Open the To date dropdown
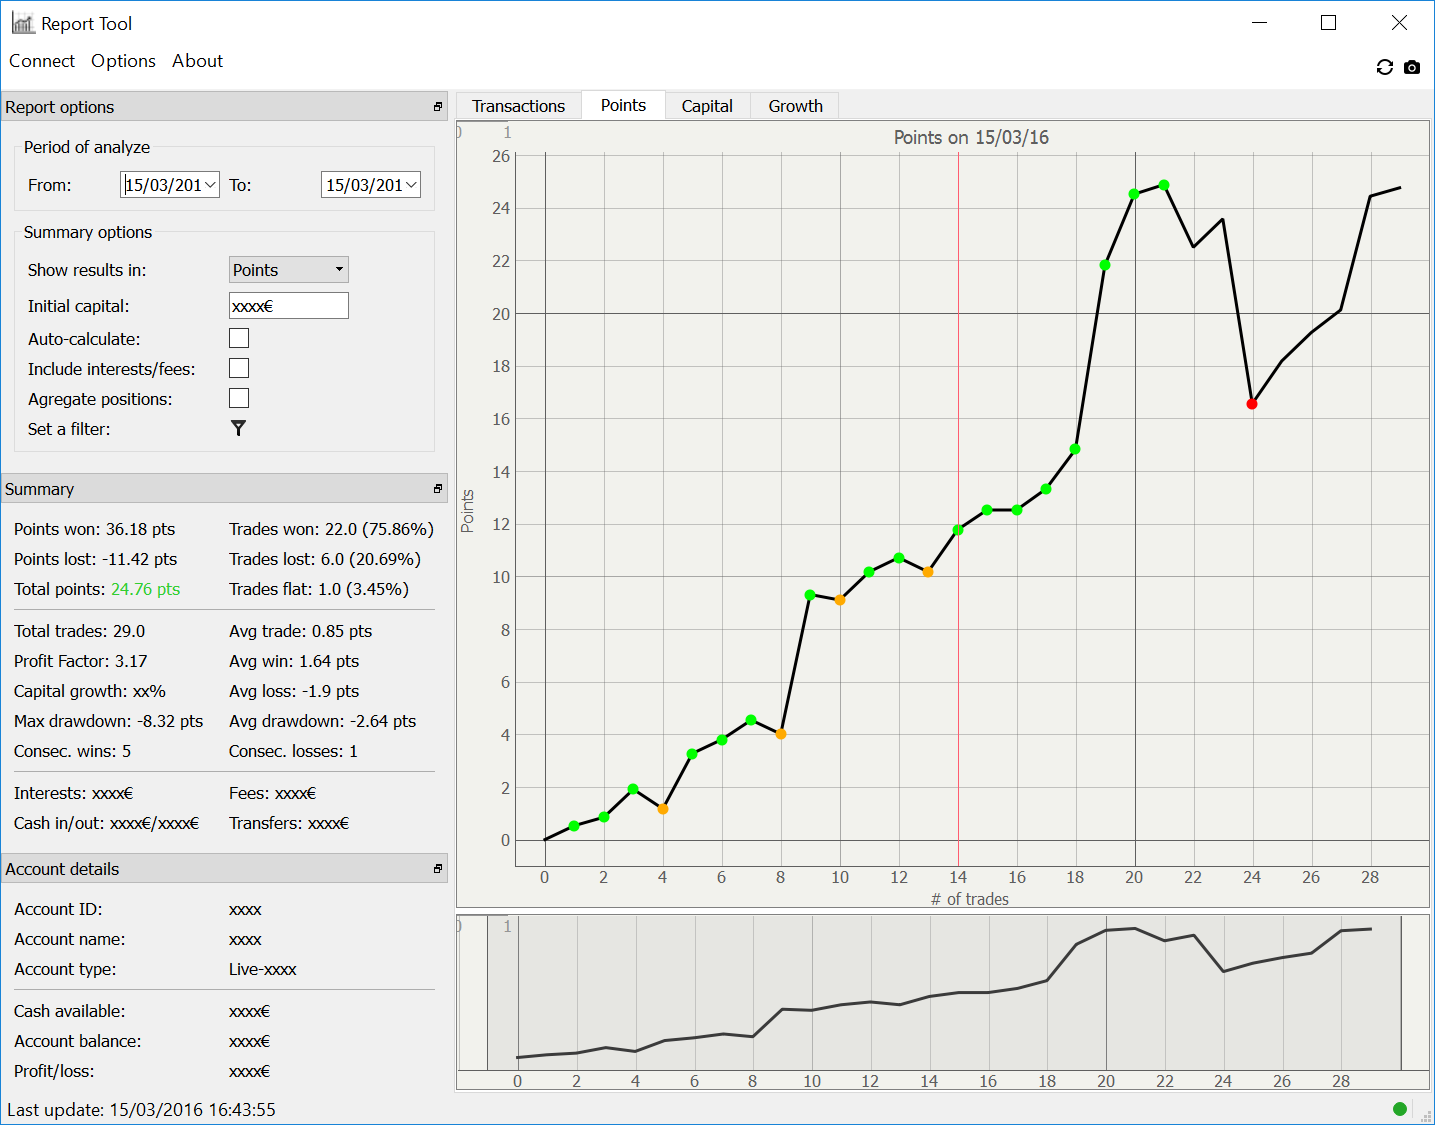The width and height of the screenshot is (1435, 1125). [x=411, y=185]
